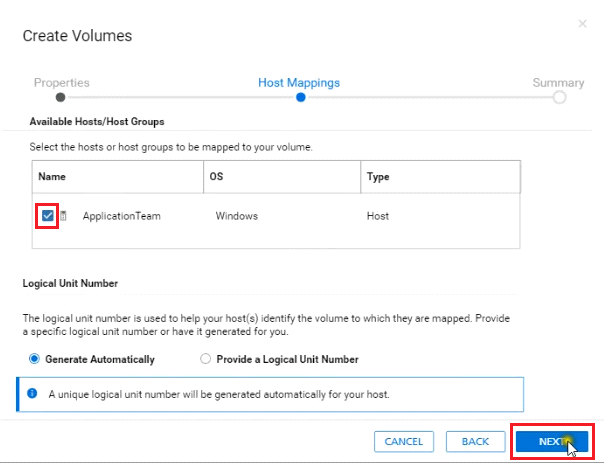The image size is (604, 463).
Task: Select the Generate Automatically radio option
Action: [36, 359]
